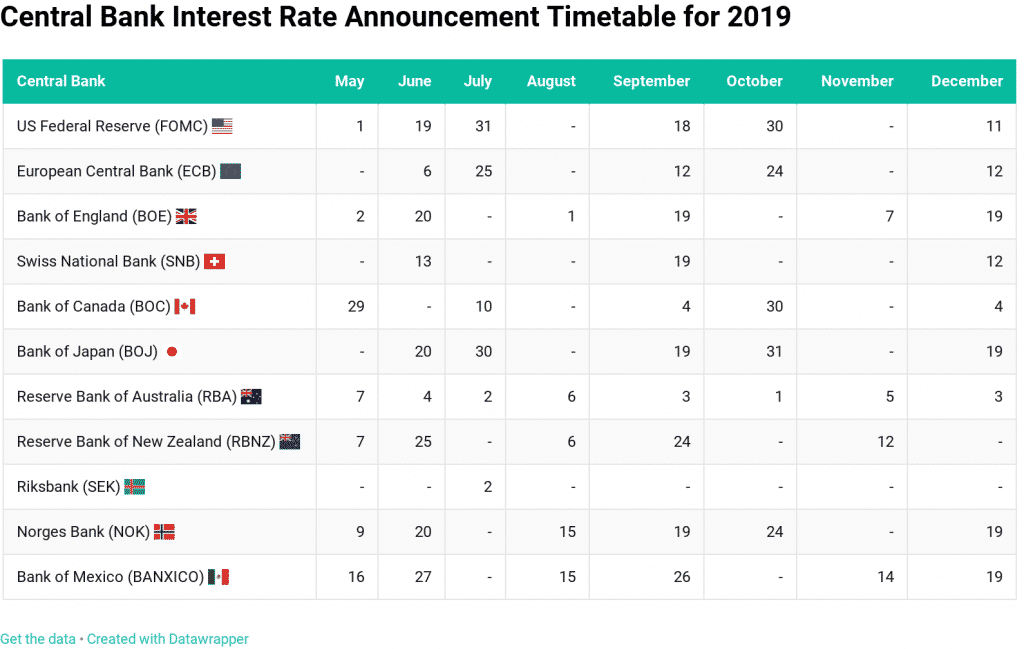Click the Norway flag beside Norges Bank
The height and width of the screenshot is (649, 1024).
tap(164, 531)
